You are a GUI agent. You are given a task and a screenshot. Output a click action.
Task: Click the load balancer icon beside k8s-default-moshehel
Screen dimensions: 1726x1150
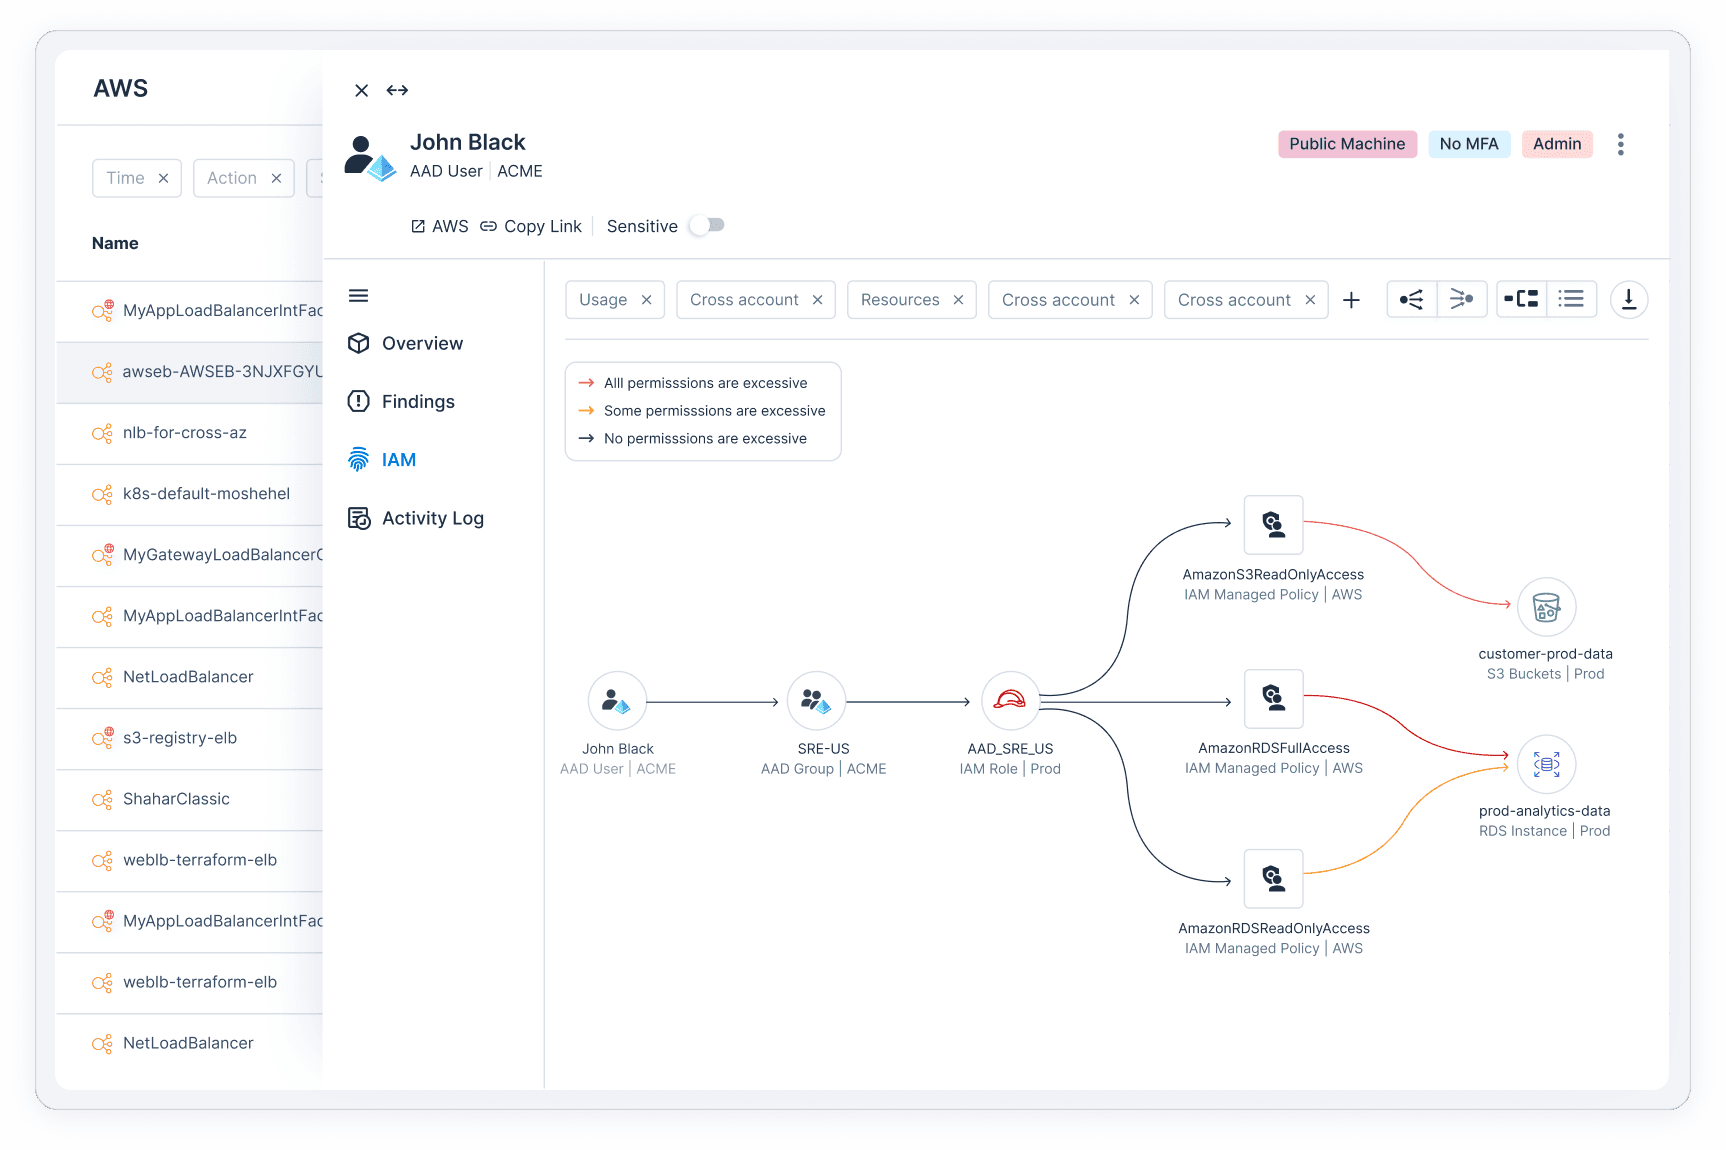(102, 494)
